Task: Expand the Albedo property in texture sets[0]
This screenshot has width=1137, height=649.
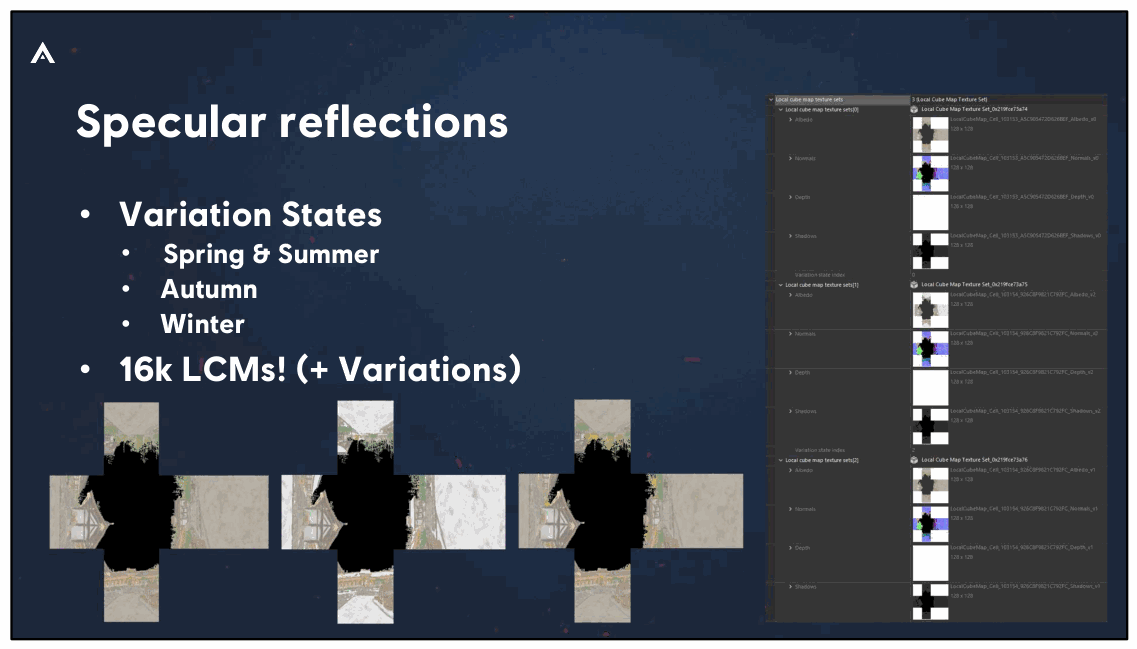Action: (x=790, y=120)
